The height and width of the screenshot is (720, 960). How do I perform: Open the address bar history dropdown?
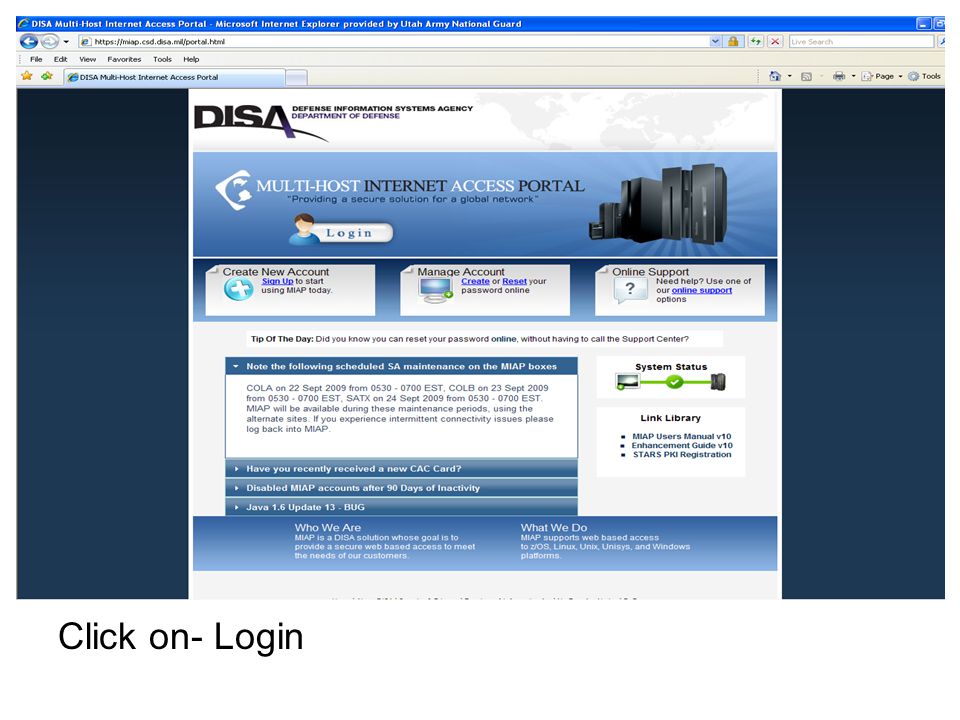coord(715,42)
